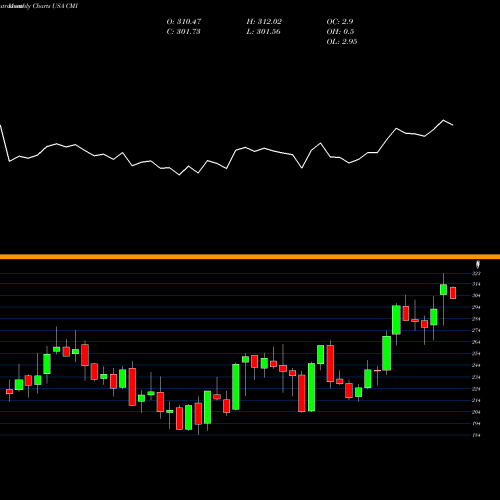Click the 294 price axis label
Viewport: 500px width, 500px height.
(x=476, y=307)
